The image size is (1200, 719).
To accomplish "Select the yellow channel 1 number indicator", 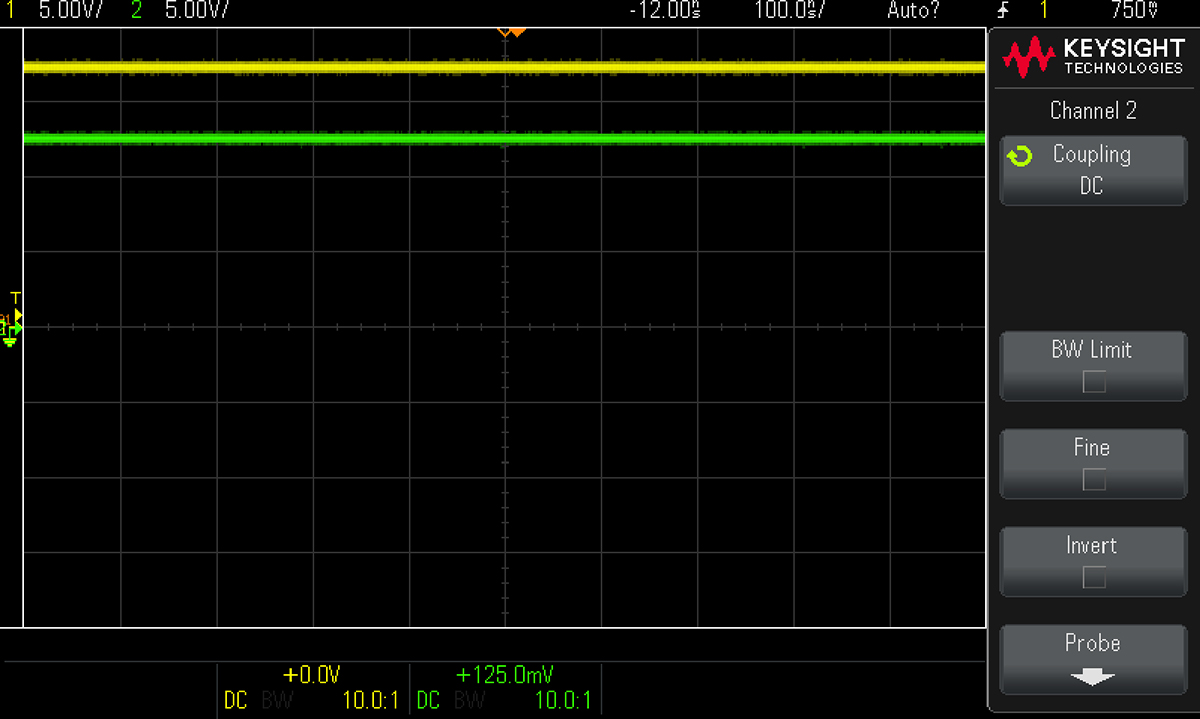I will pyautogui.click(x=10, y=11).
